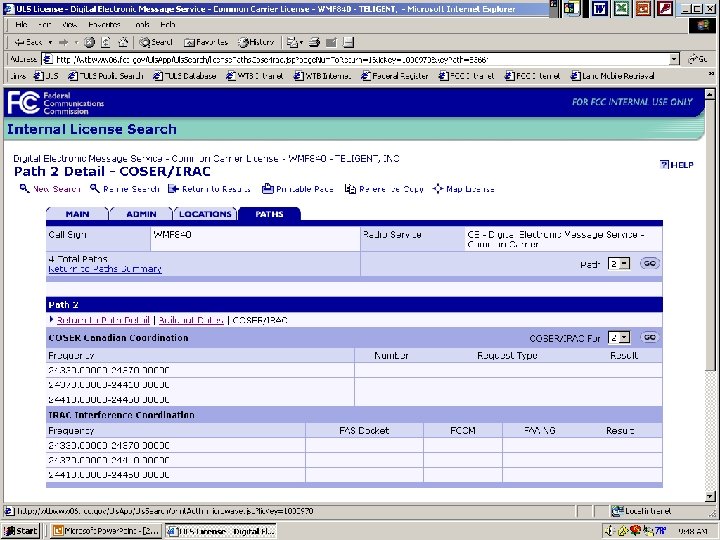Click Map License
The width and height of the screenshot is (720, 540).
pyautogui.click(x=463, y=189)
